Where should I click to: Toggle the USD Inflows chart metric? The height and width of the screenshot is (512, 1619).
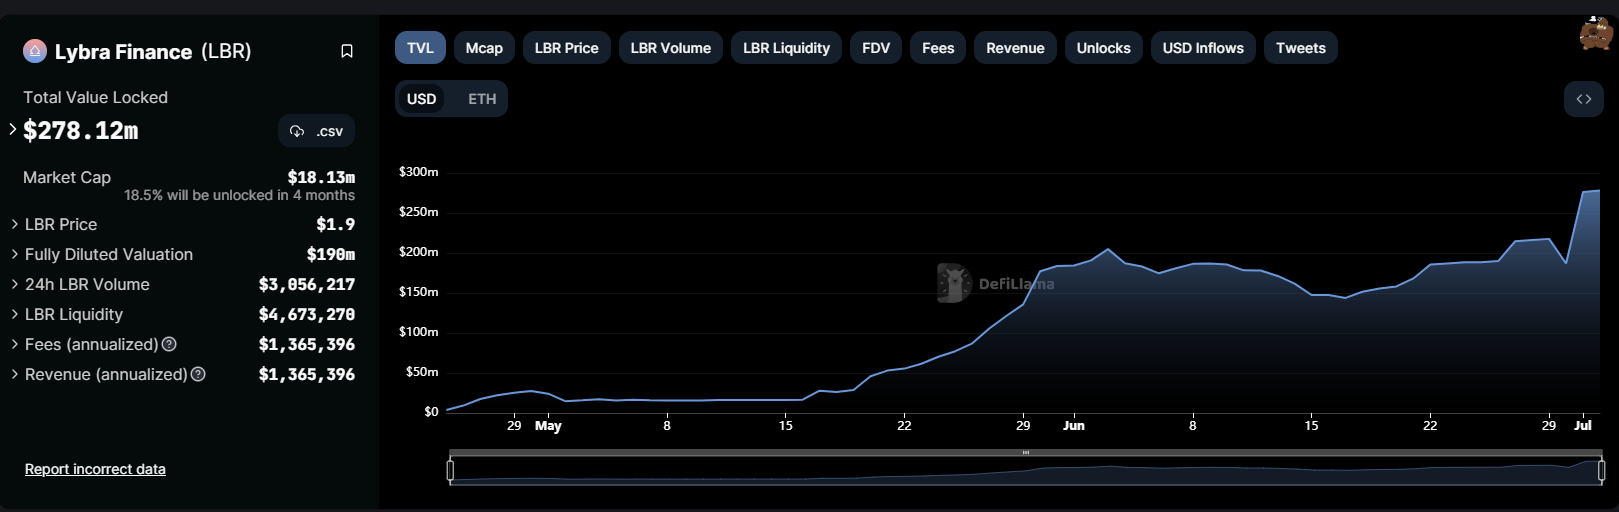pyautogui.click(x=1203, y=48)
